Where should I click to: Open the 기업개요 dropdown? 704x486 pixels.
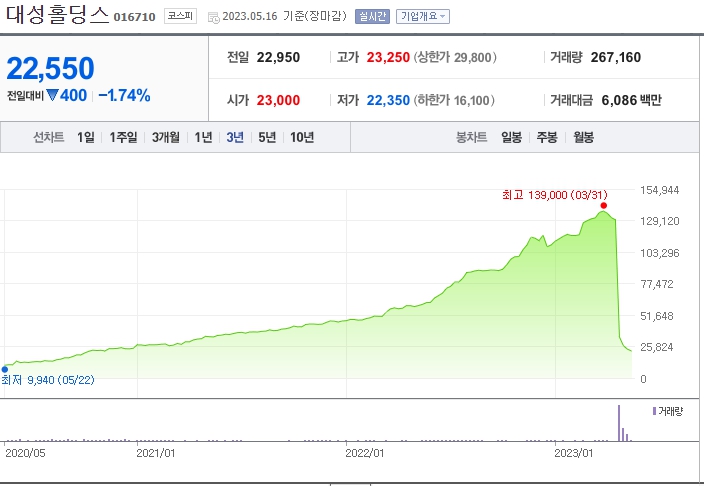pyautogui.click(x=423, y=16)
